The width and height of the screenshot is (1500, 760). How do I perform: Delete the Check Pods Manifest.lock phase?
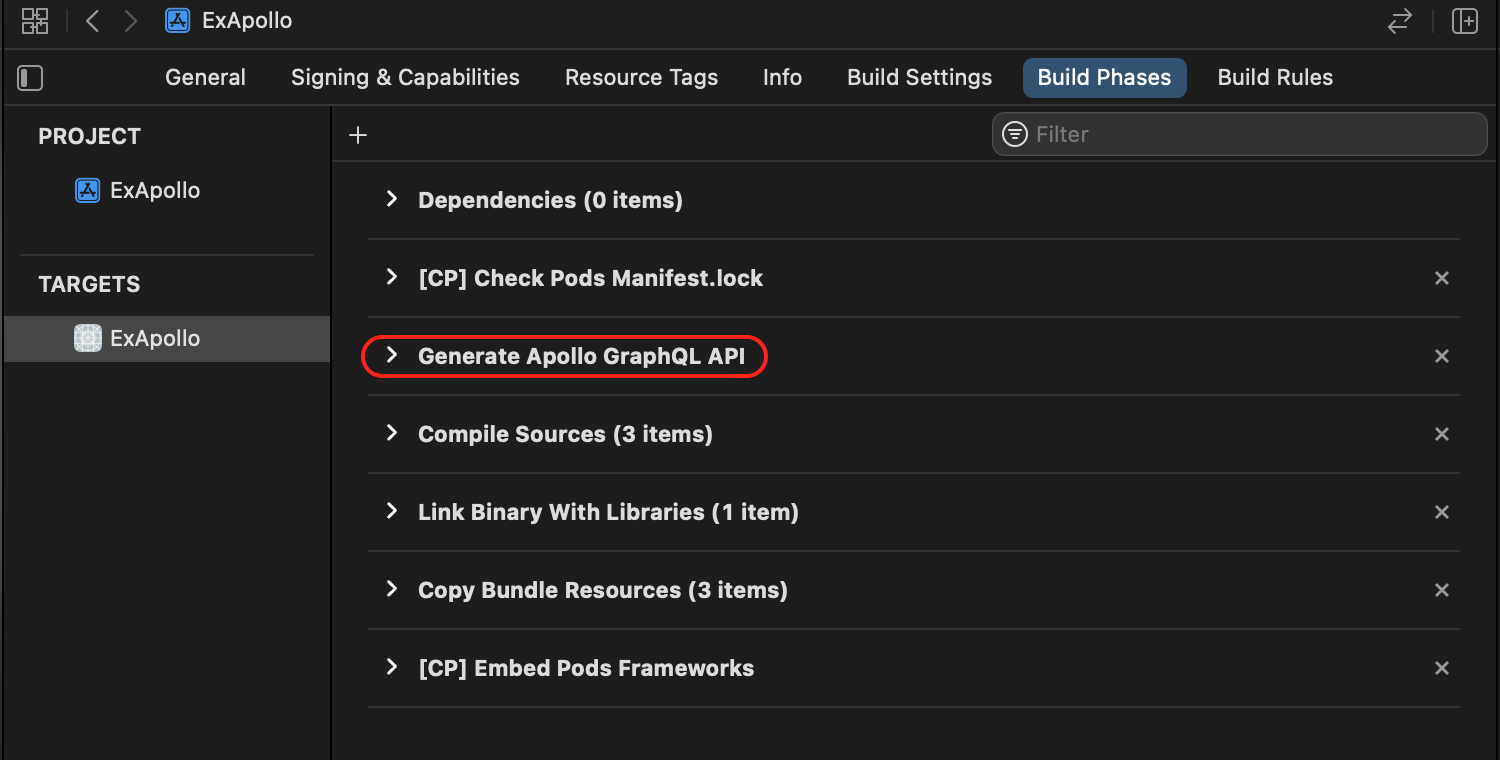click(1442, 278)
